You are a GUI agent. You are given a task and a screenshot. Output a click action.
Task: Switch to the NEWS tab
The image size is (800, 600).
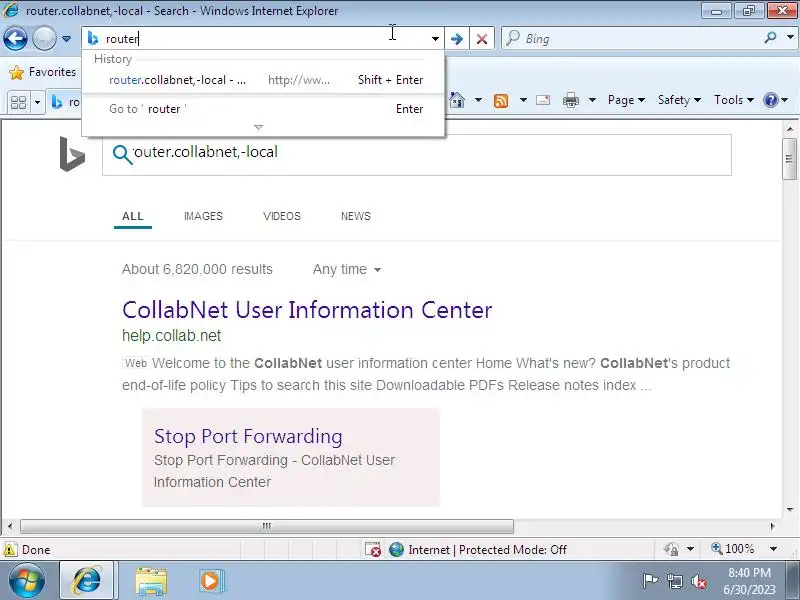[x=356, y=216]
